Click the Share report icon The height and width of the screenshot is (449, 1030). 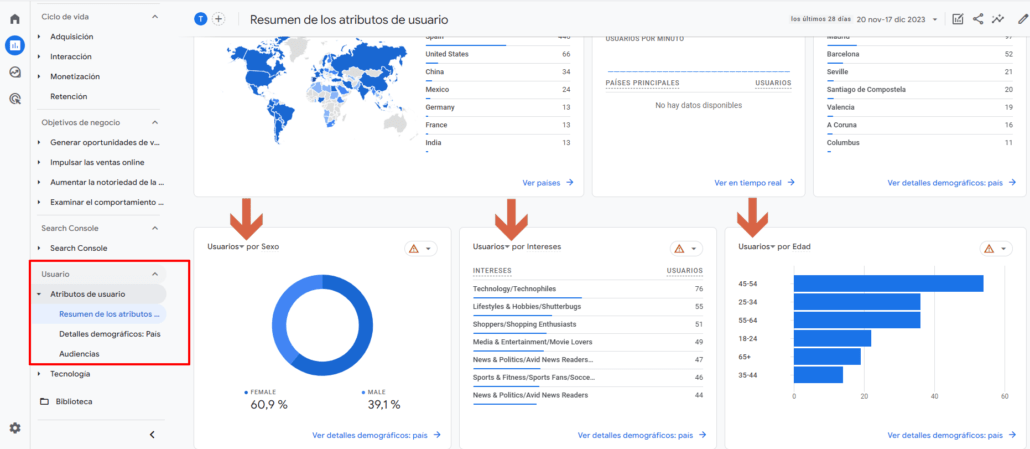(978, 19)
